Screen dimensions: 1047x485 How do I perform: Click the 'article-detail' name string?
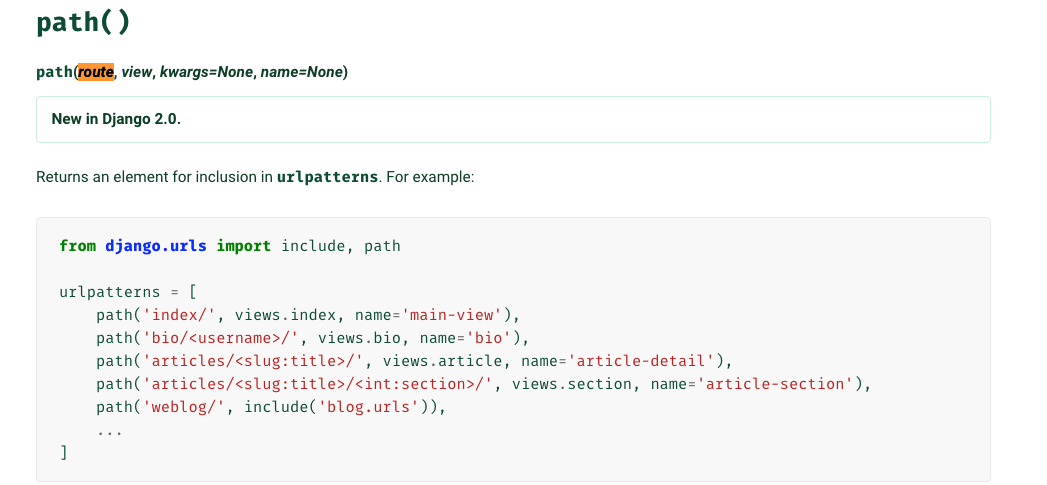(643, 360)
